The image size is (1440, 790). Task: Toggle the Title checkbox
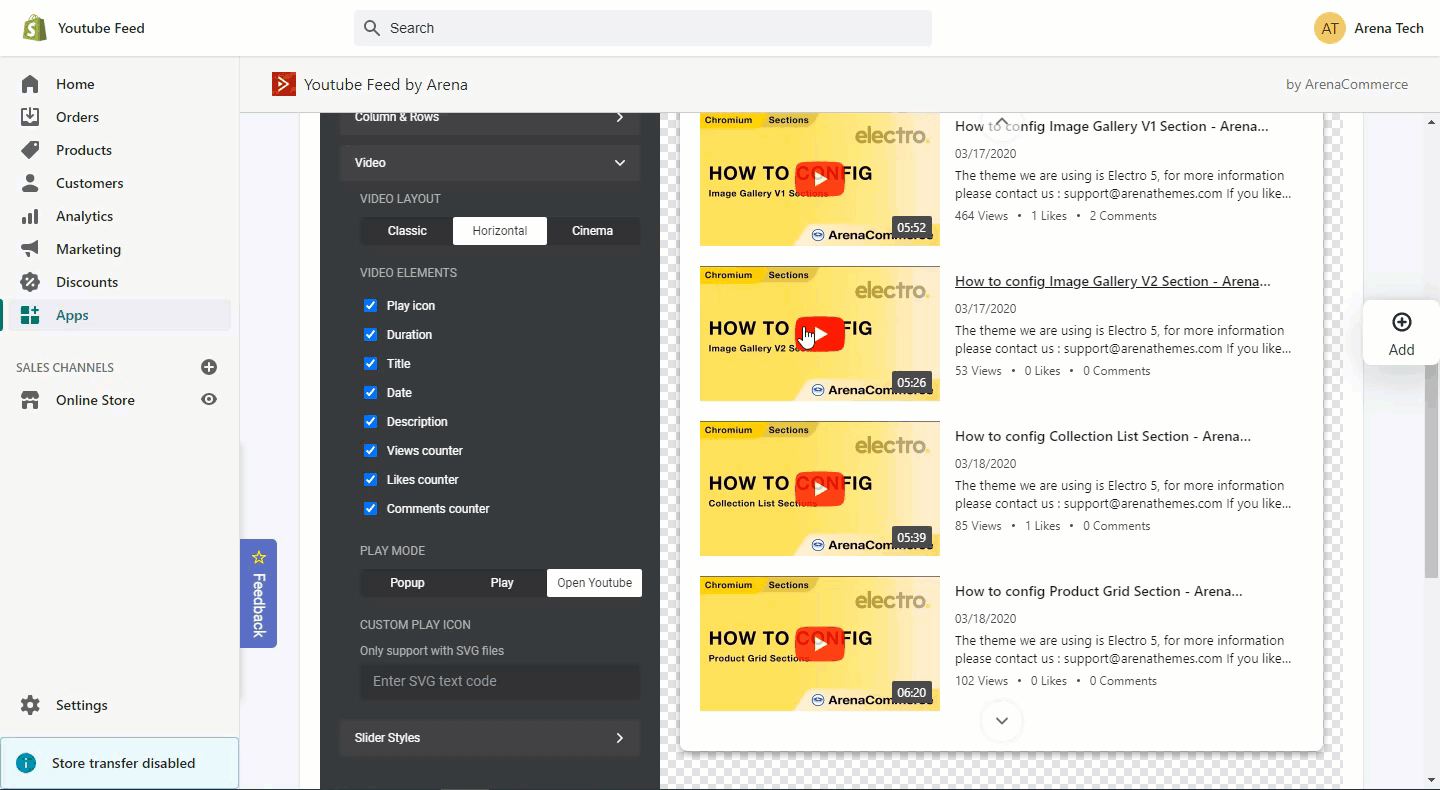(x=370, y=363)
